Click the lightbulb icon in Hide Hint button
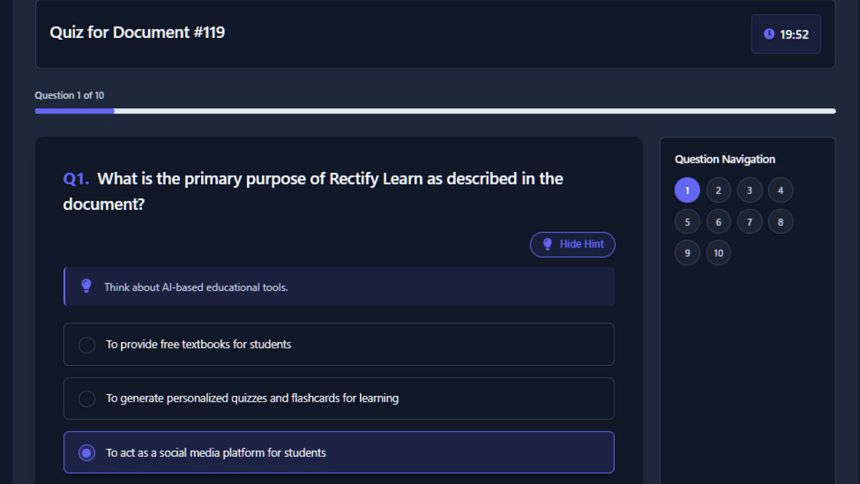 pyautogui.click(x=547, y=244)
